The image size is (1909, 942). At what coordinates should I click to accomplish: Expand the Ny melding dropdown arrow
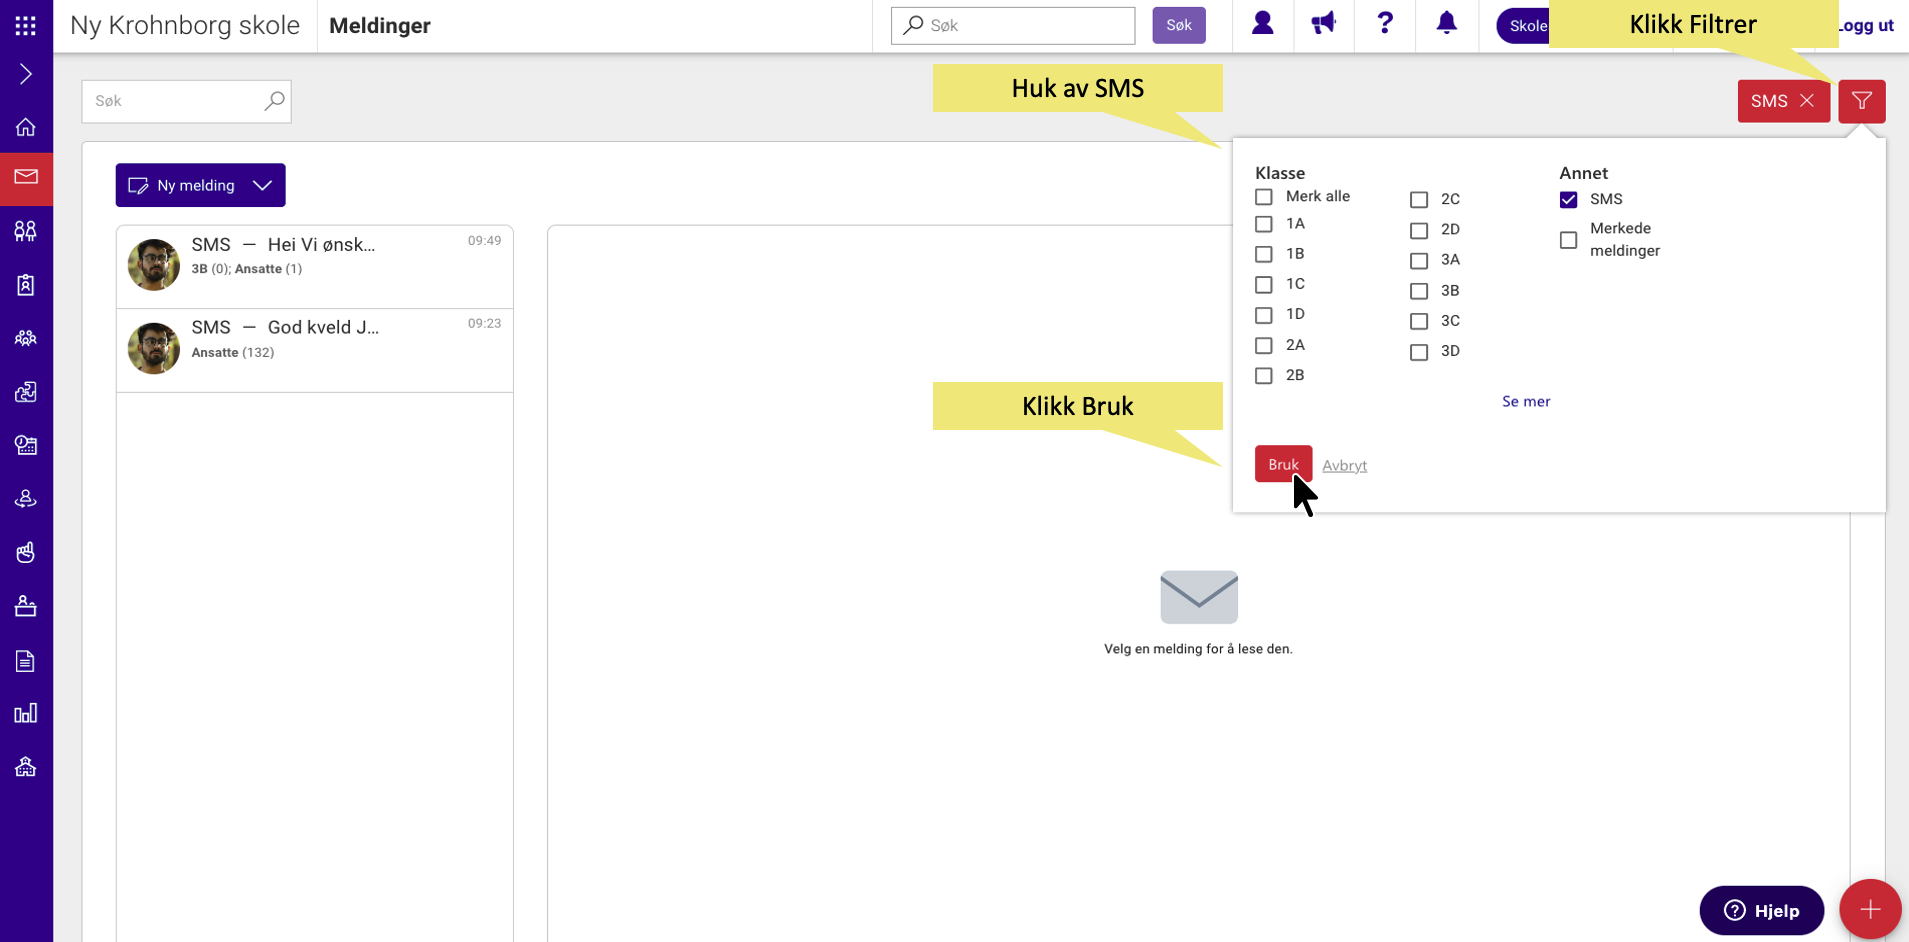pos(262,186)
